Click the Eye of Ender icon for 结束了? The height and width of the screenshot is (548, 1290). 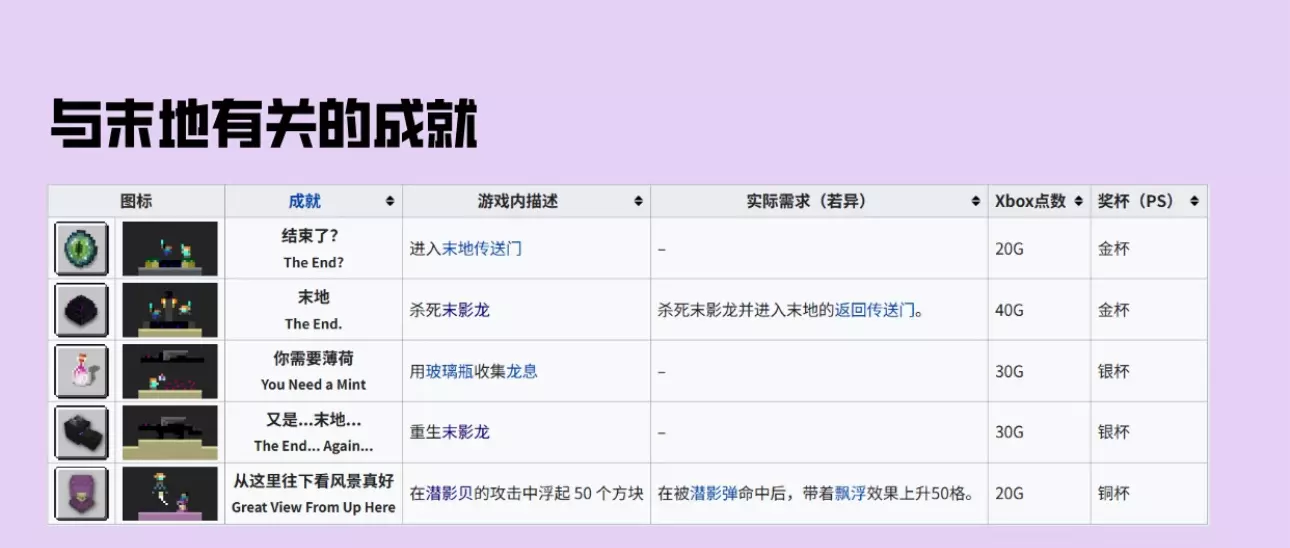click(x=82, y=249)
